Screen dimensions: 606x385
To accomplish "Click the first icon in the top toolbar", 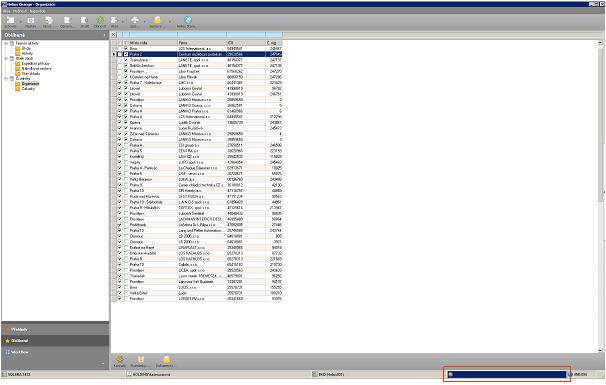I will click(10, 20).
